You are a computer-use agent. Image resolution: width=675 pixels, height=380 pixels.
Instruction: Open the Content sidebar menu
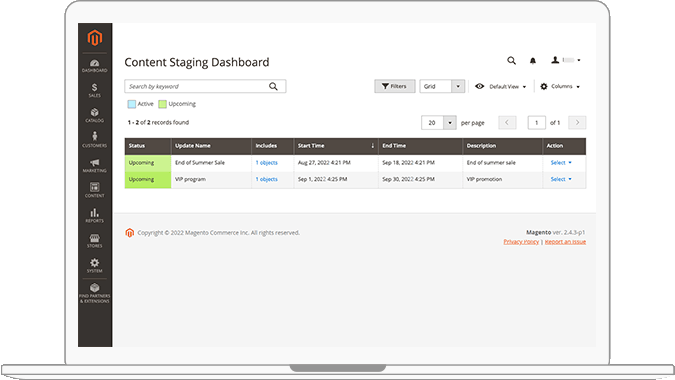point(95,190)
